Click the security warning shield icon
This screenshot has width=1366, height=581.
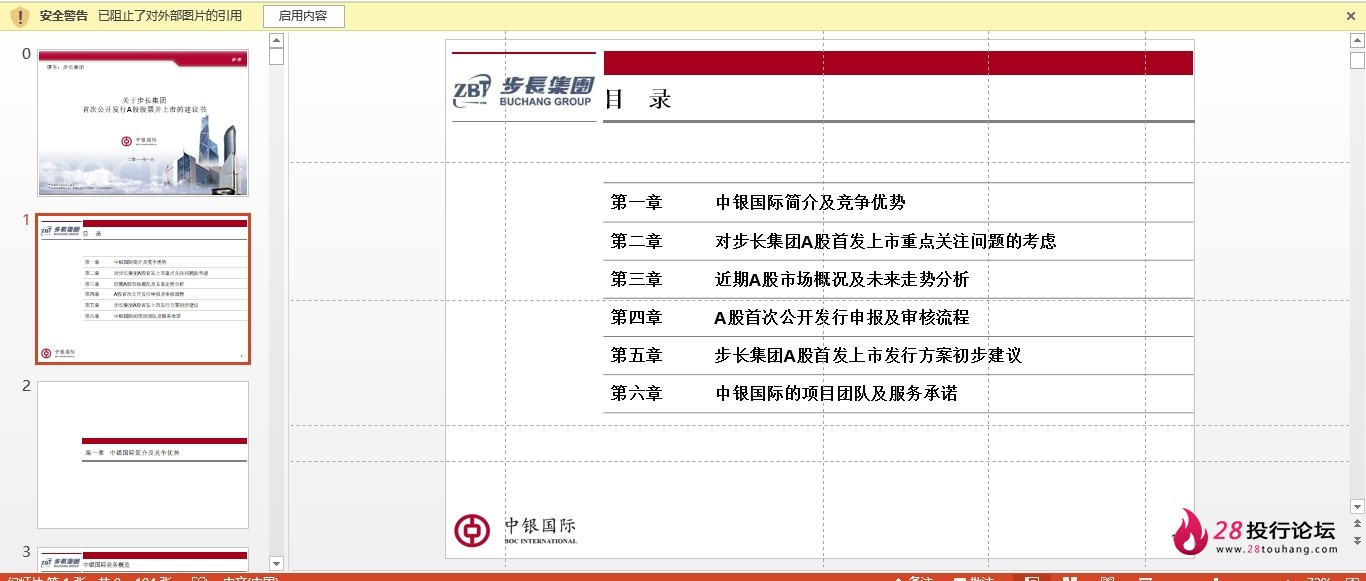click(x=20, y=16)
